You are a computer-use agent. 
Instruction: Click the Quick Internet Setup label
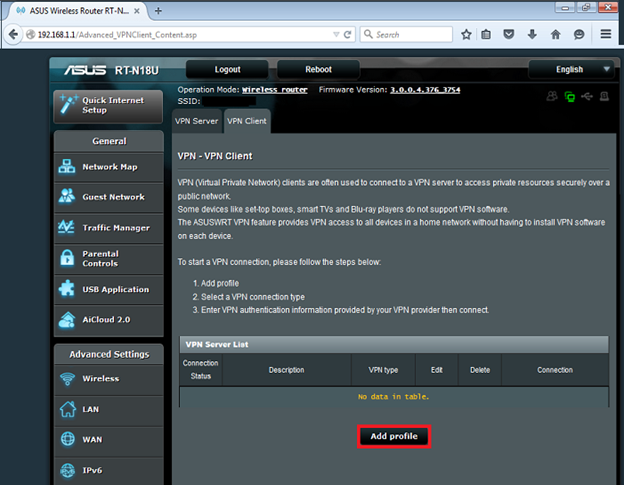(x=113, y=105)
